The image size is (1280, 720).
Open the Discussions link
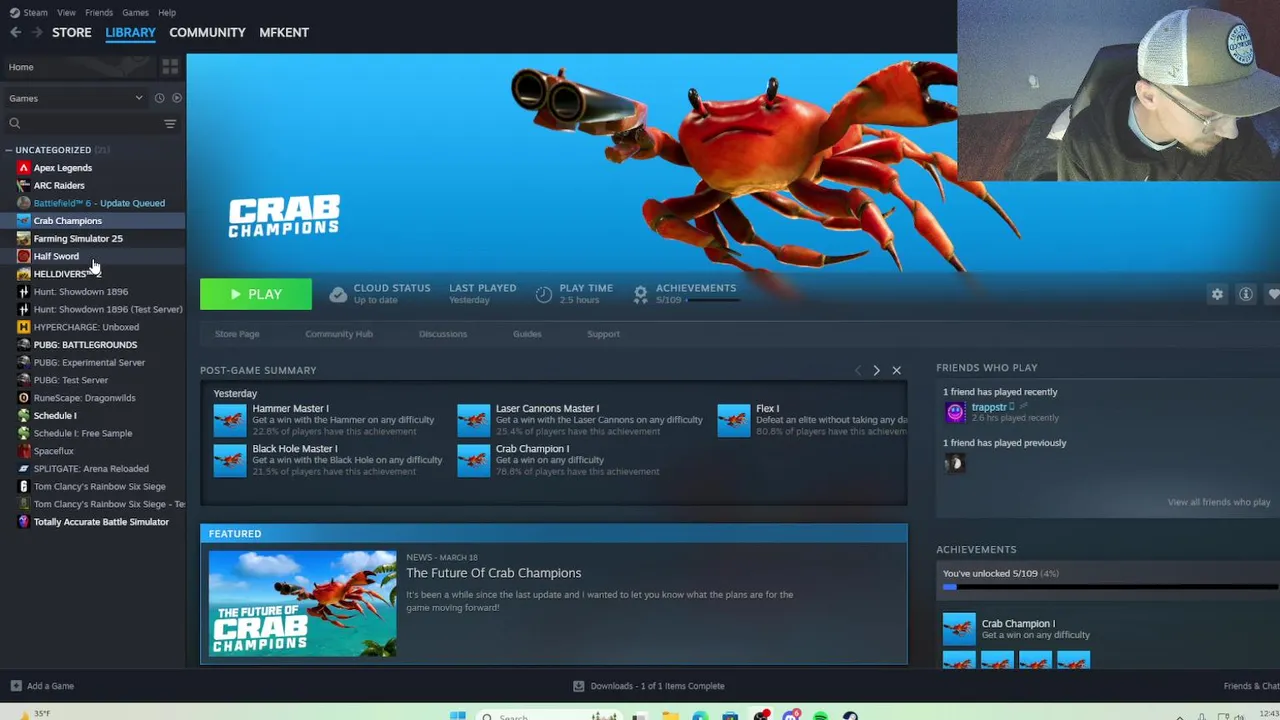pos(443,334)
